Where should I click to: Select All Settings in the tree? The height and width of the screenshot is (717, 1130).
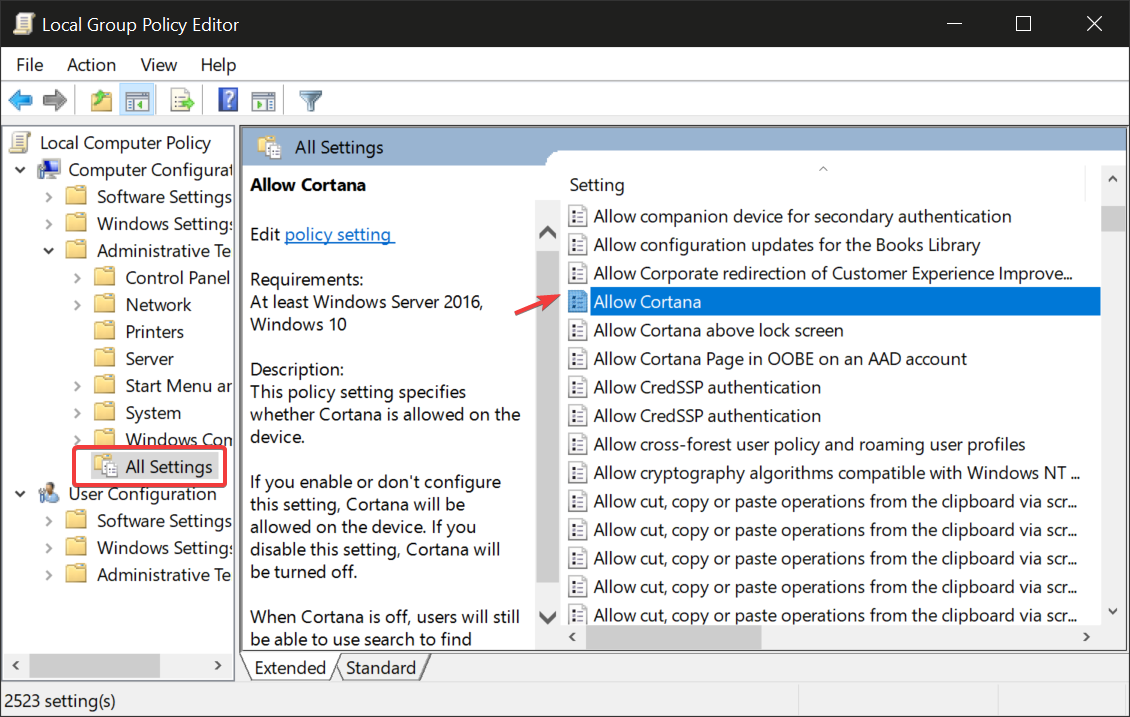(x=169, y=466)
